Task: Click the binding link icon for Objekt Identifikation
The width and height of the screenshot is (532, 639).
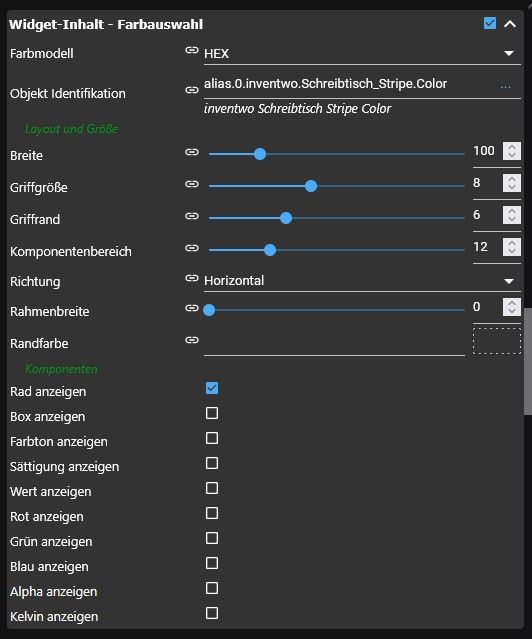Action: pyautogui.click(x=192, y=90)
